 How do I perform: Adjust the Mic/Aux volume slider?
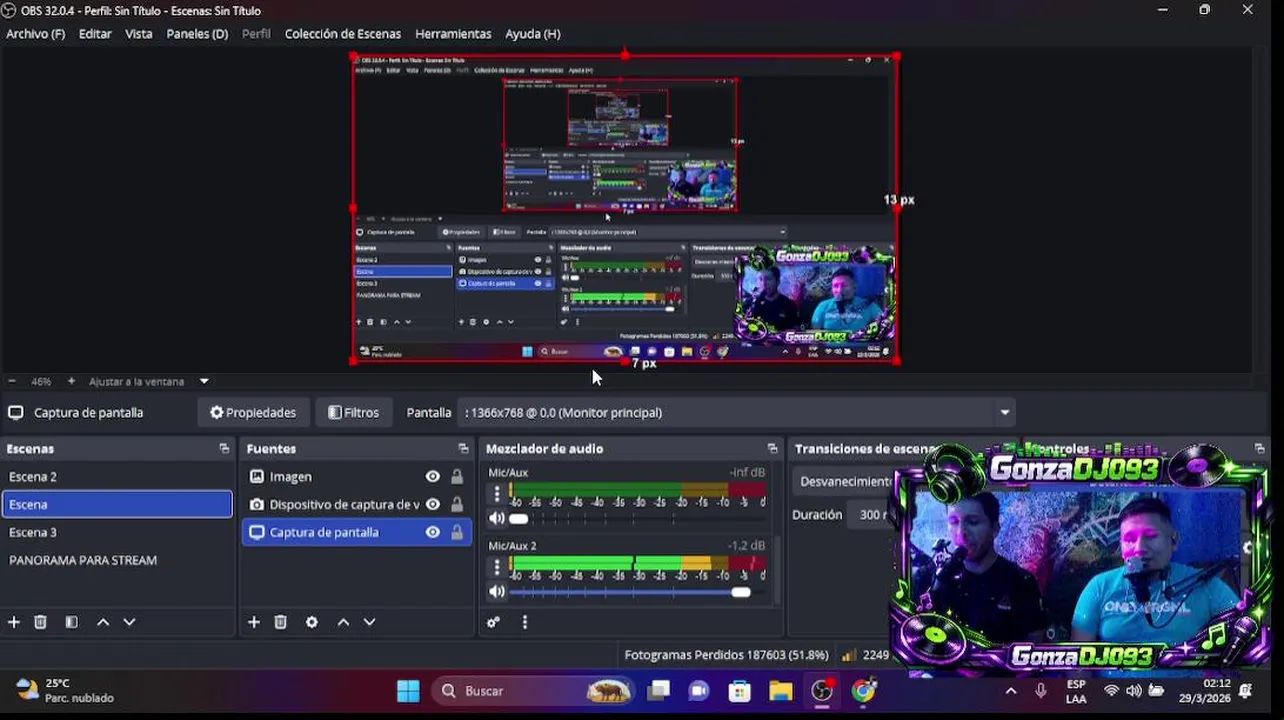(x=636, y=519)
